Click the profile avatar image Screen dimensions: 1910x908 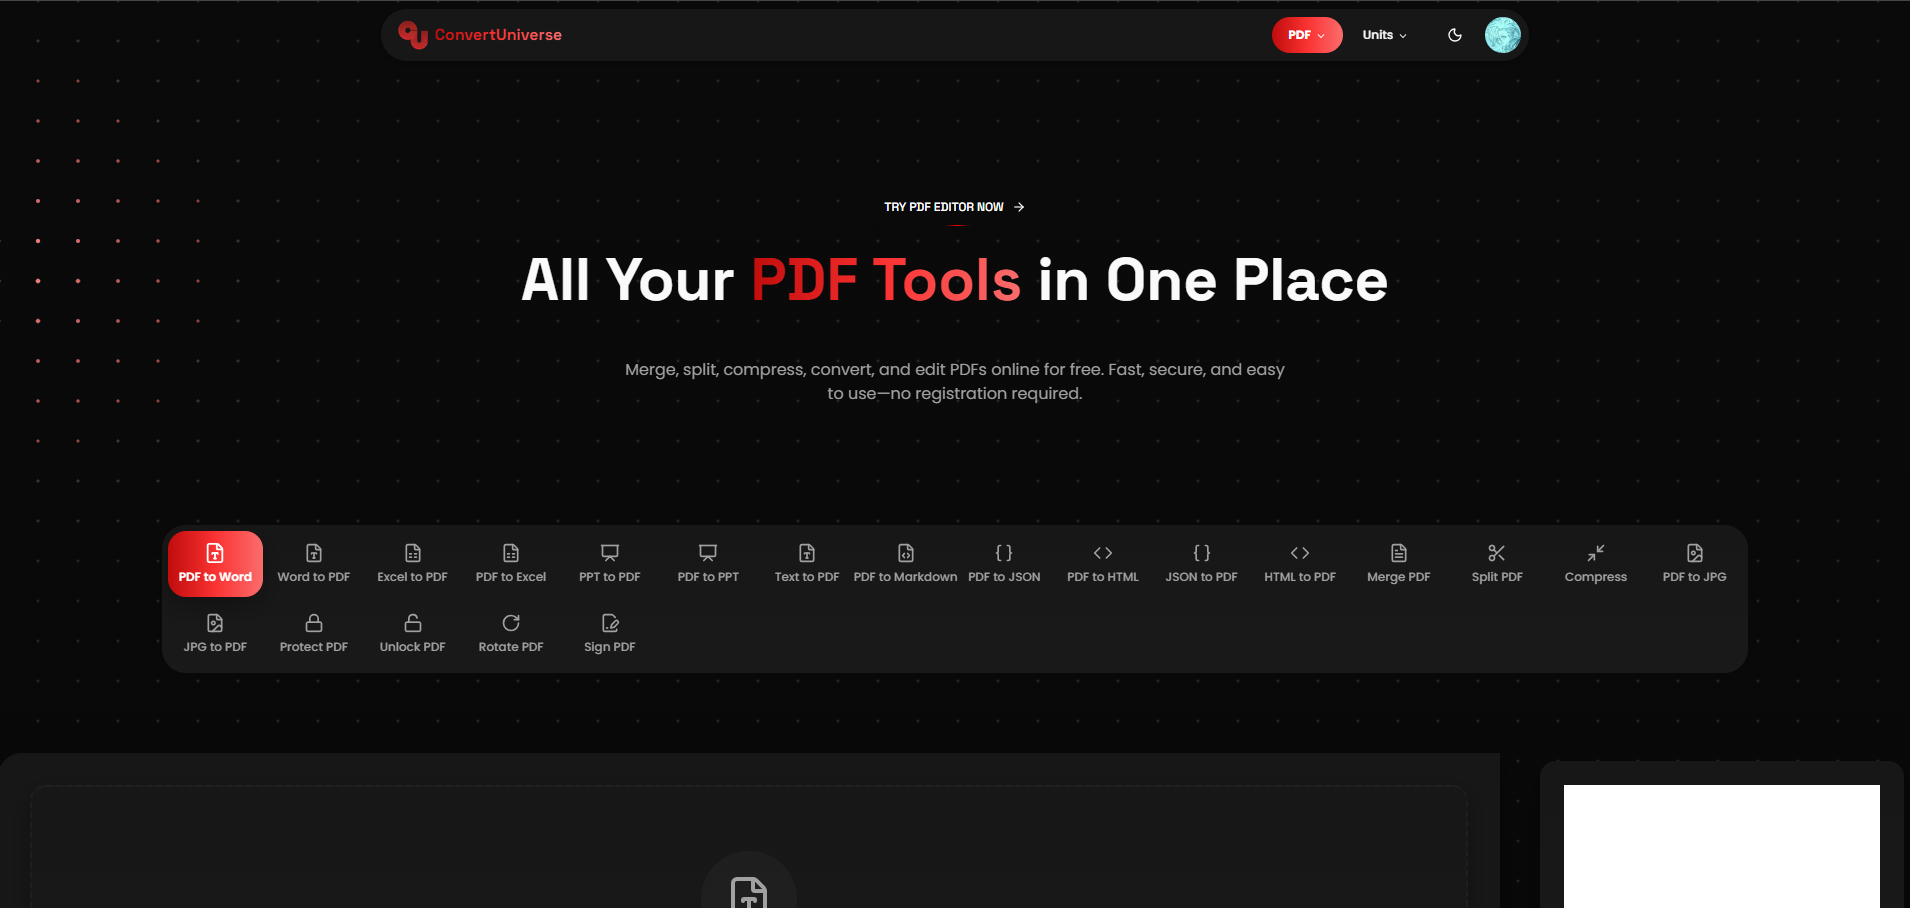pyautogui.click(x=1502, y=34)
